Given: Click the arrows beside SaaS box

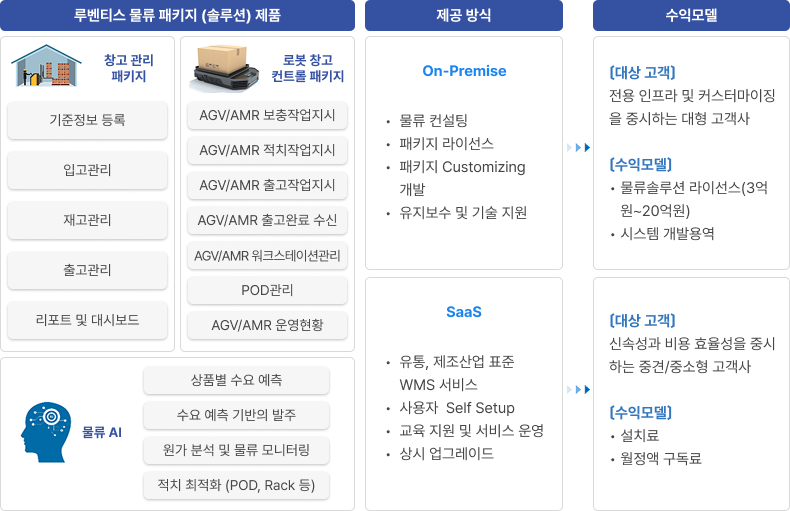Looking at the screenshot, I should click(x=578, y=389).
